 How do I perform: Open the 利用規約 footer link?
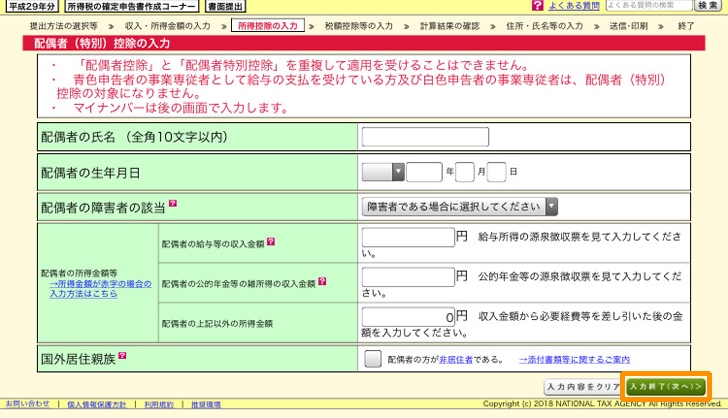tap(159, 404)
